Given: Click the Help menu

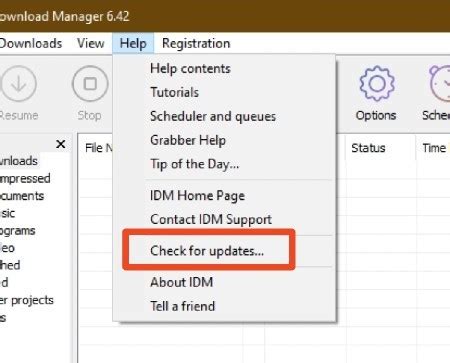Looking at the screenshot, I should click(133, 43).
